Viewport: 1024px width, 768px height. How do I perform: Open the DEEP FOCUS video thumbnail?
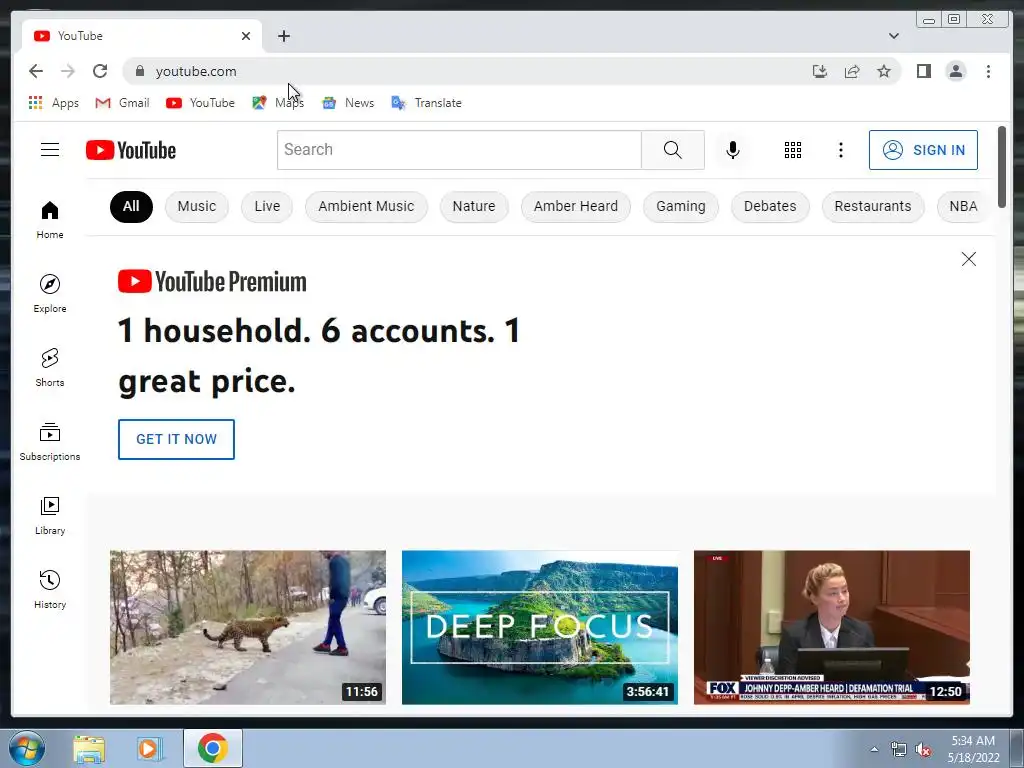point(539,628)
